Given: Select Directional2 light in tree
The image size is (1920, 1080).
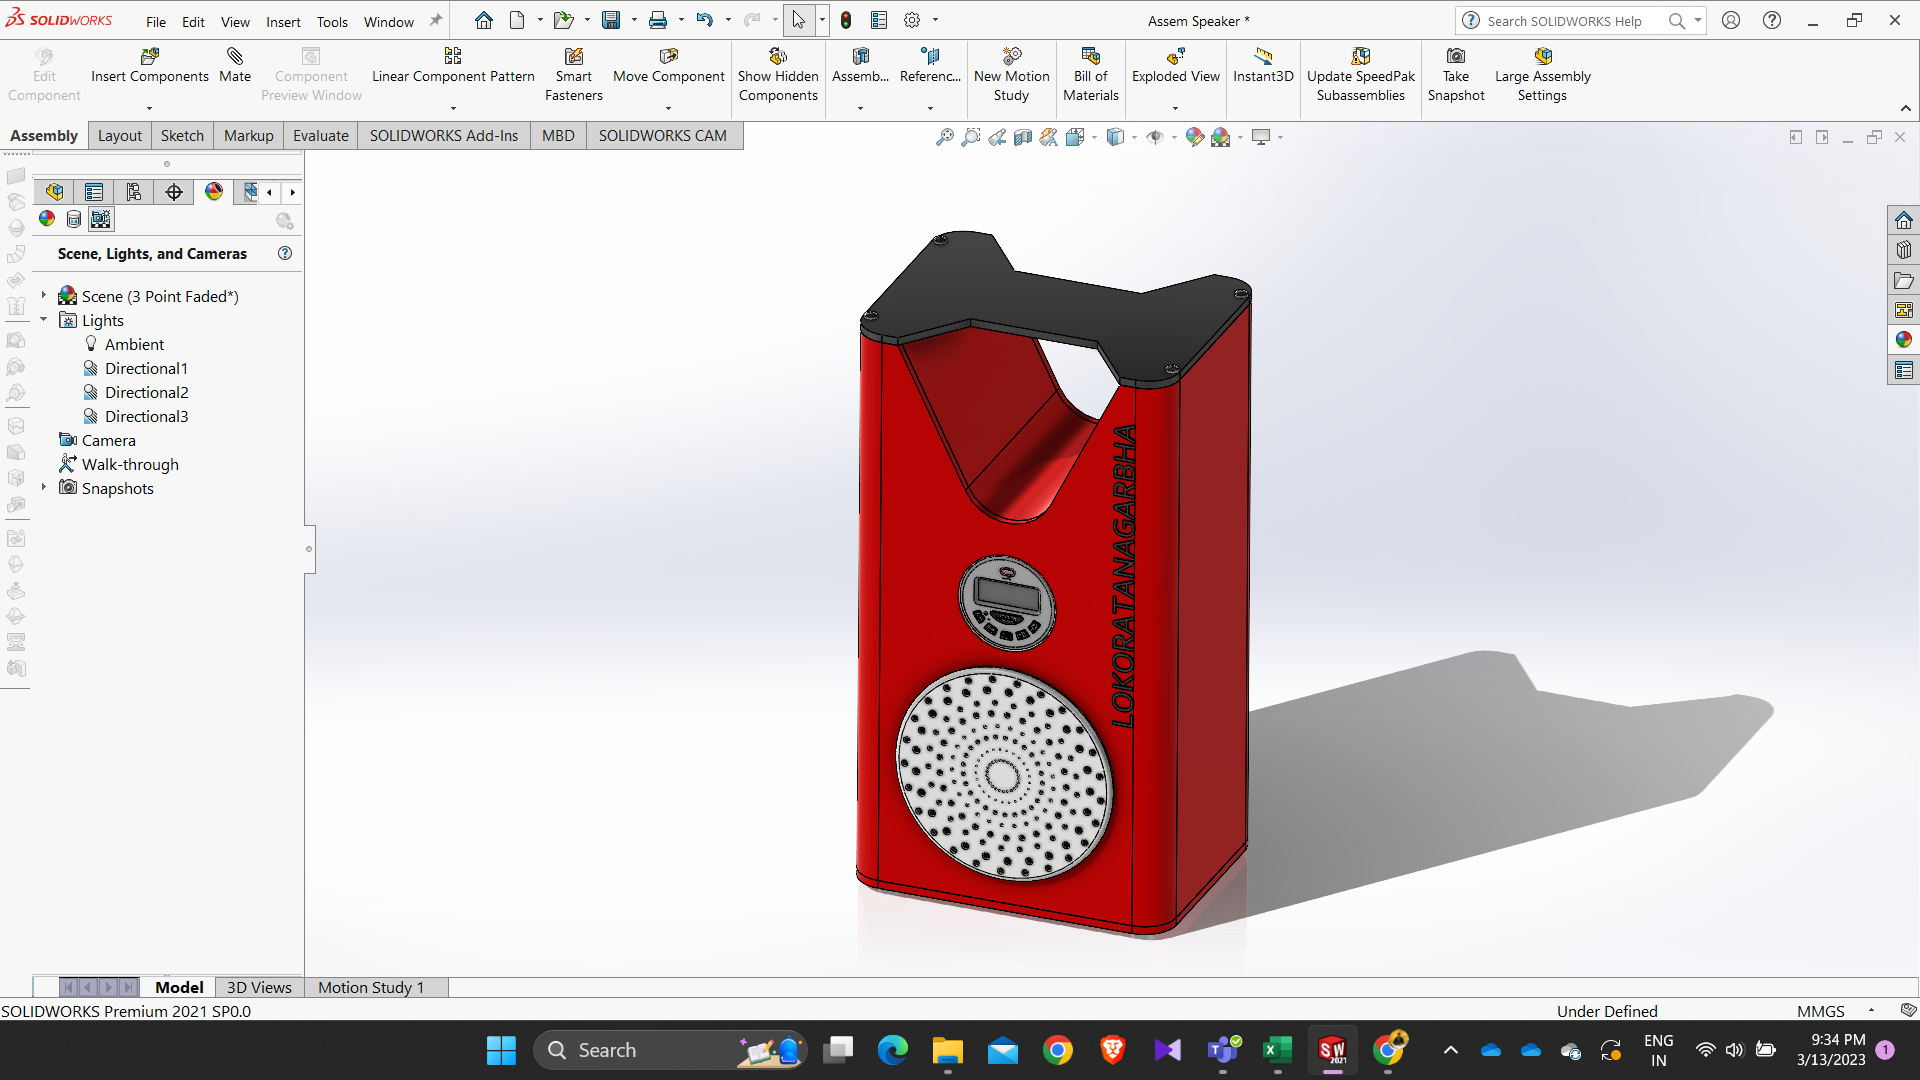Looking at the screenshot, I should click(x=146, y=392).
